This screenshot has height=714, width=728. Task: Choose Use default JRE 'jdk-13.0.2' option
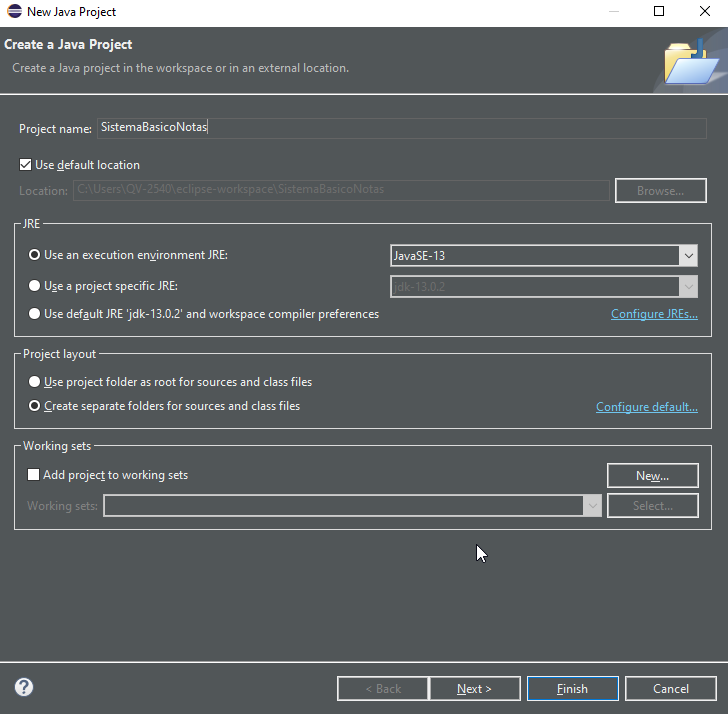pos(35,314)
